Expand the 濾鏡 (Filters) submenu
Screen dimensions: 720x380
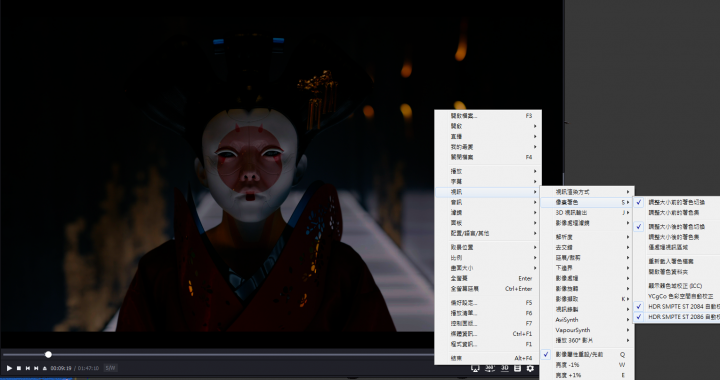point(488,212)
